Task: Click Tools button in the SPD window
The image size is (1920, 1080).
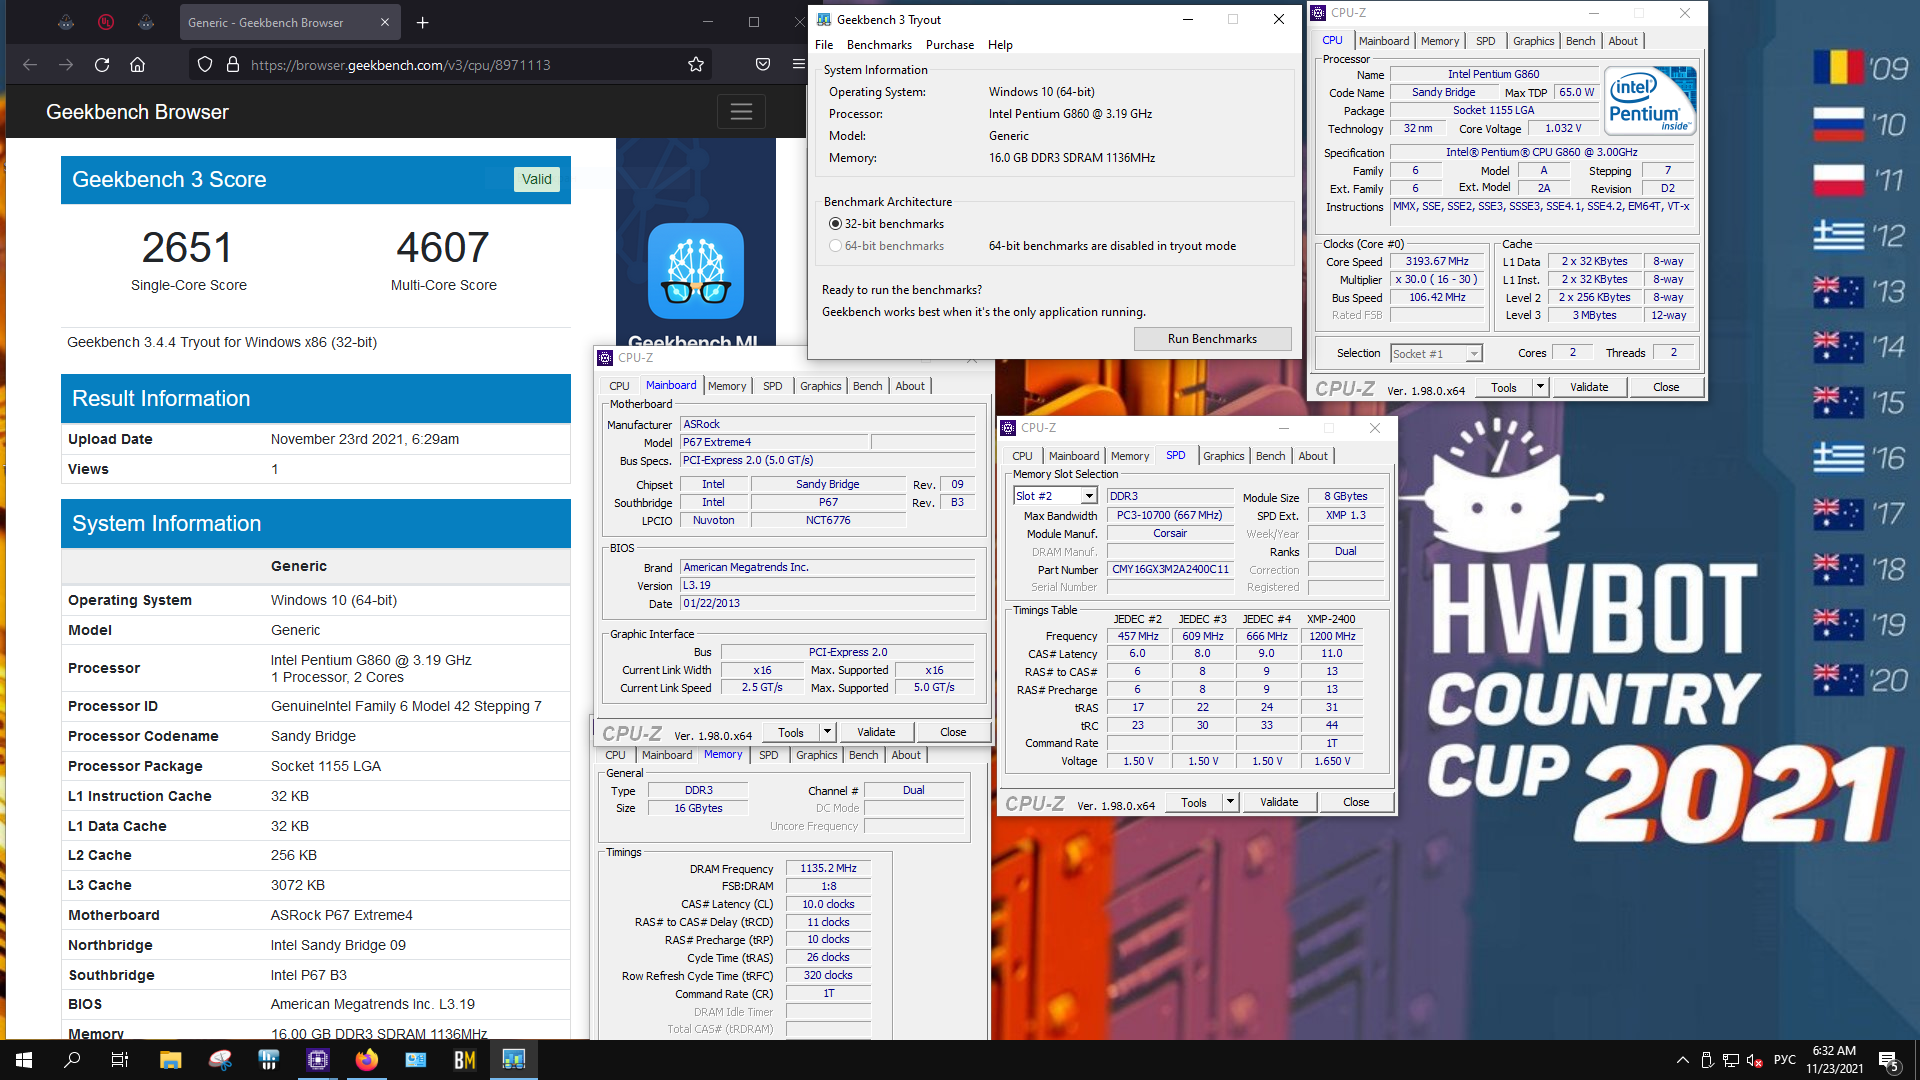Action: tap(1194, 802)
